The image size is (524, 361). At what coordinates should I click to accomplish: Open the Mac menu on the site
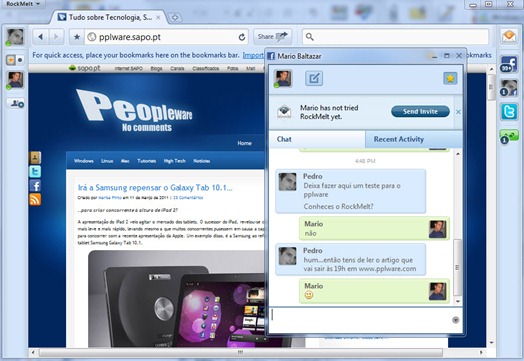125,161
